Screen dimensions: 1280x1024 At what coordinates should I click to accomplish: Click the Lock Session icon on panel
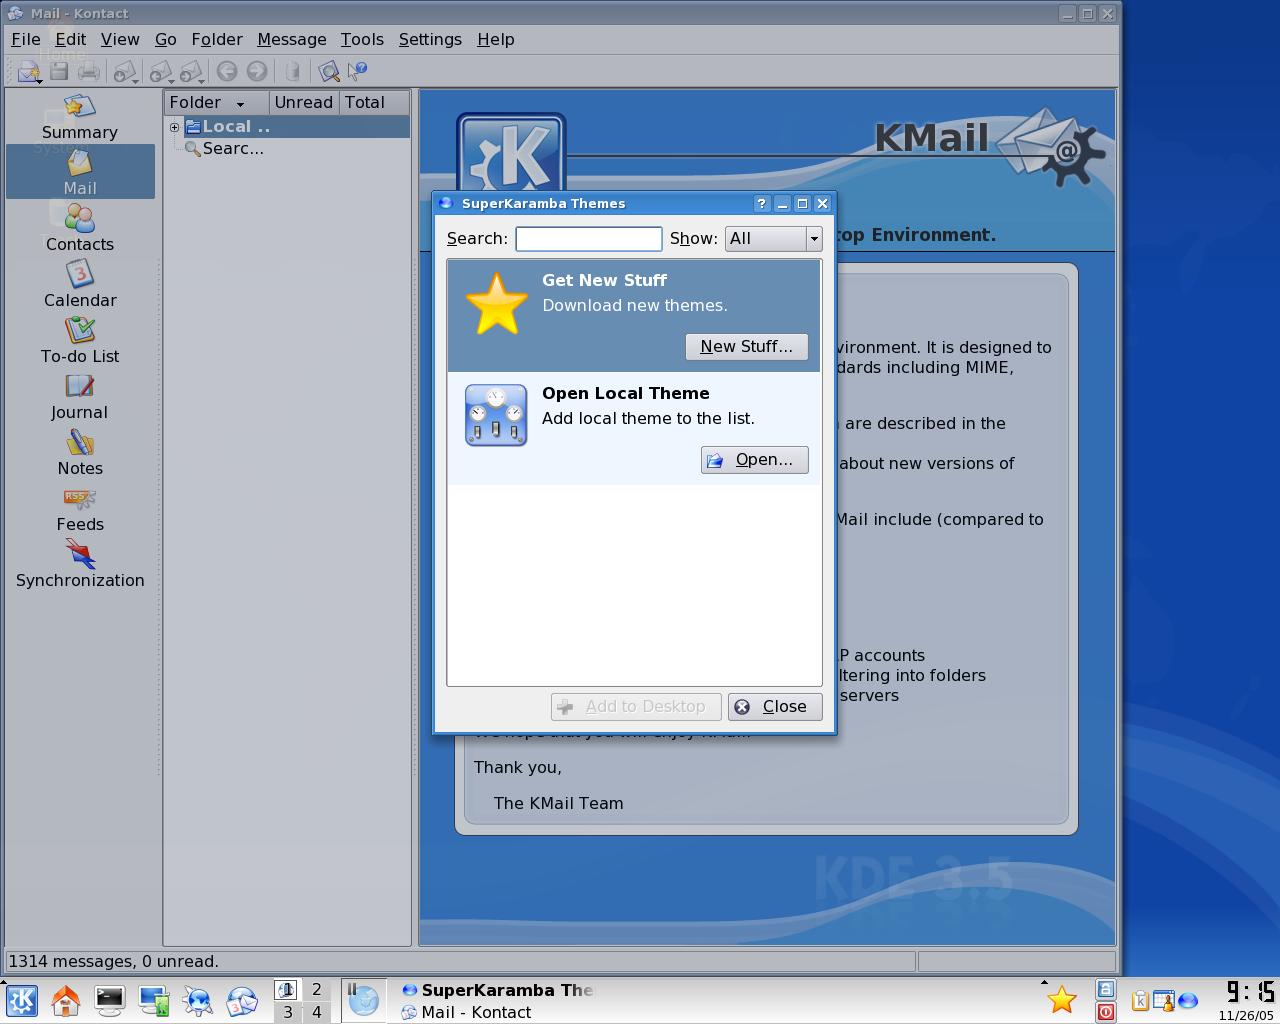pos(1106,990)
